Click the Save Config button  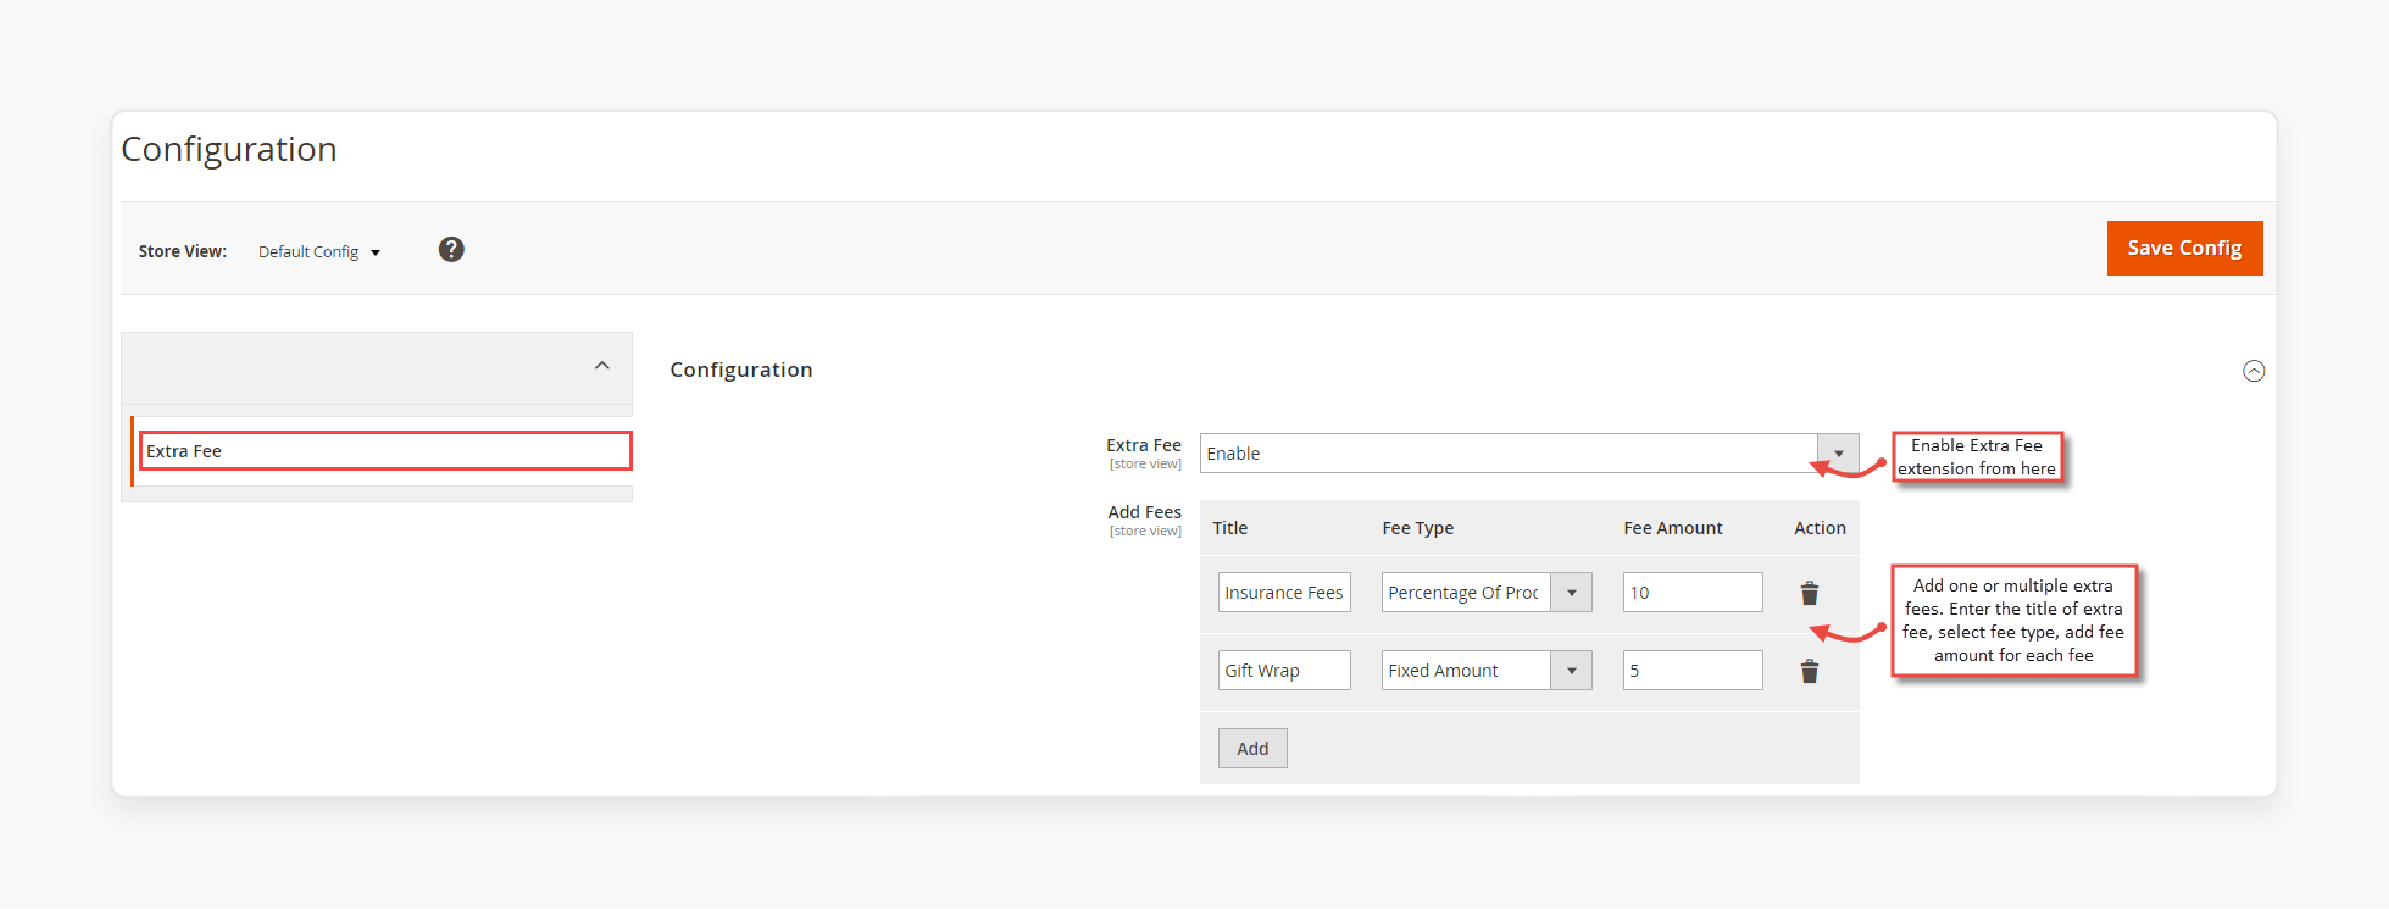[2184, 248]
